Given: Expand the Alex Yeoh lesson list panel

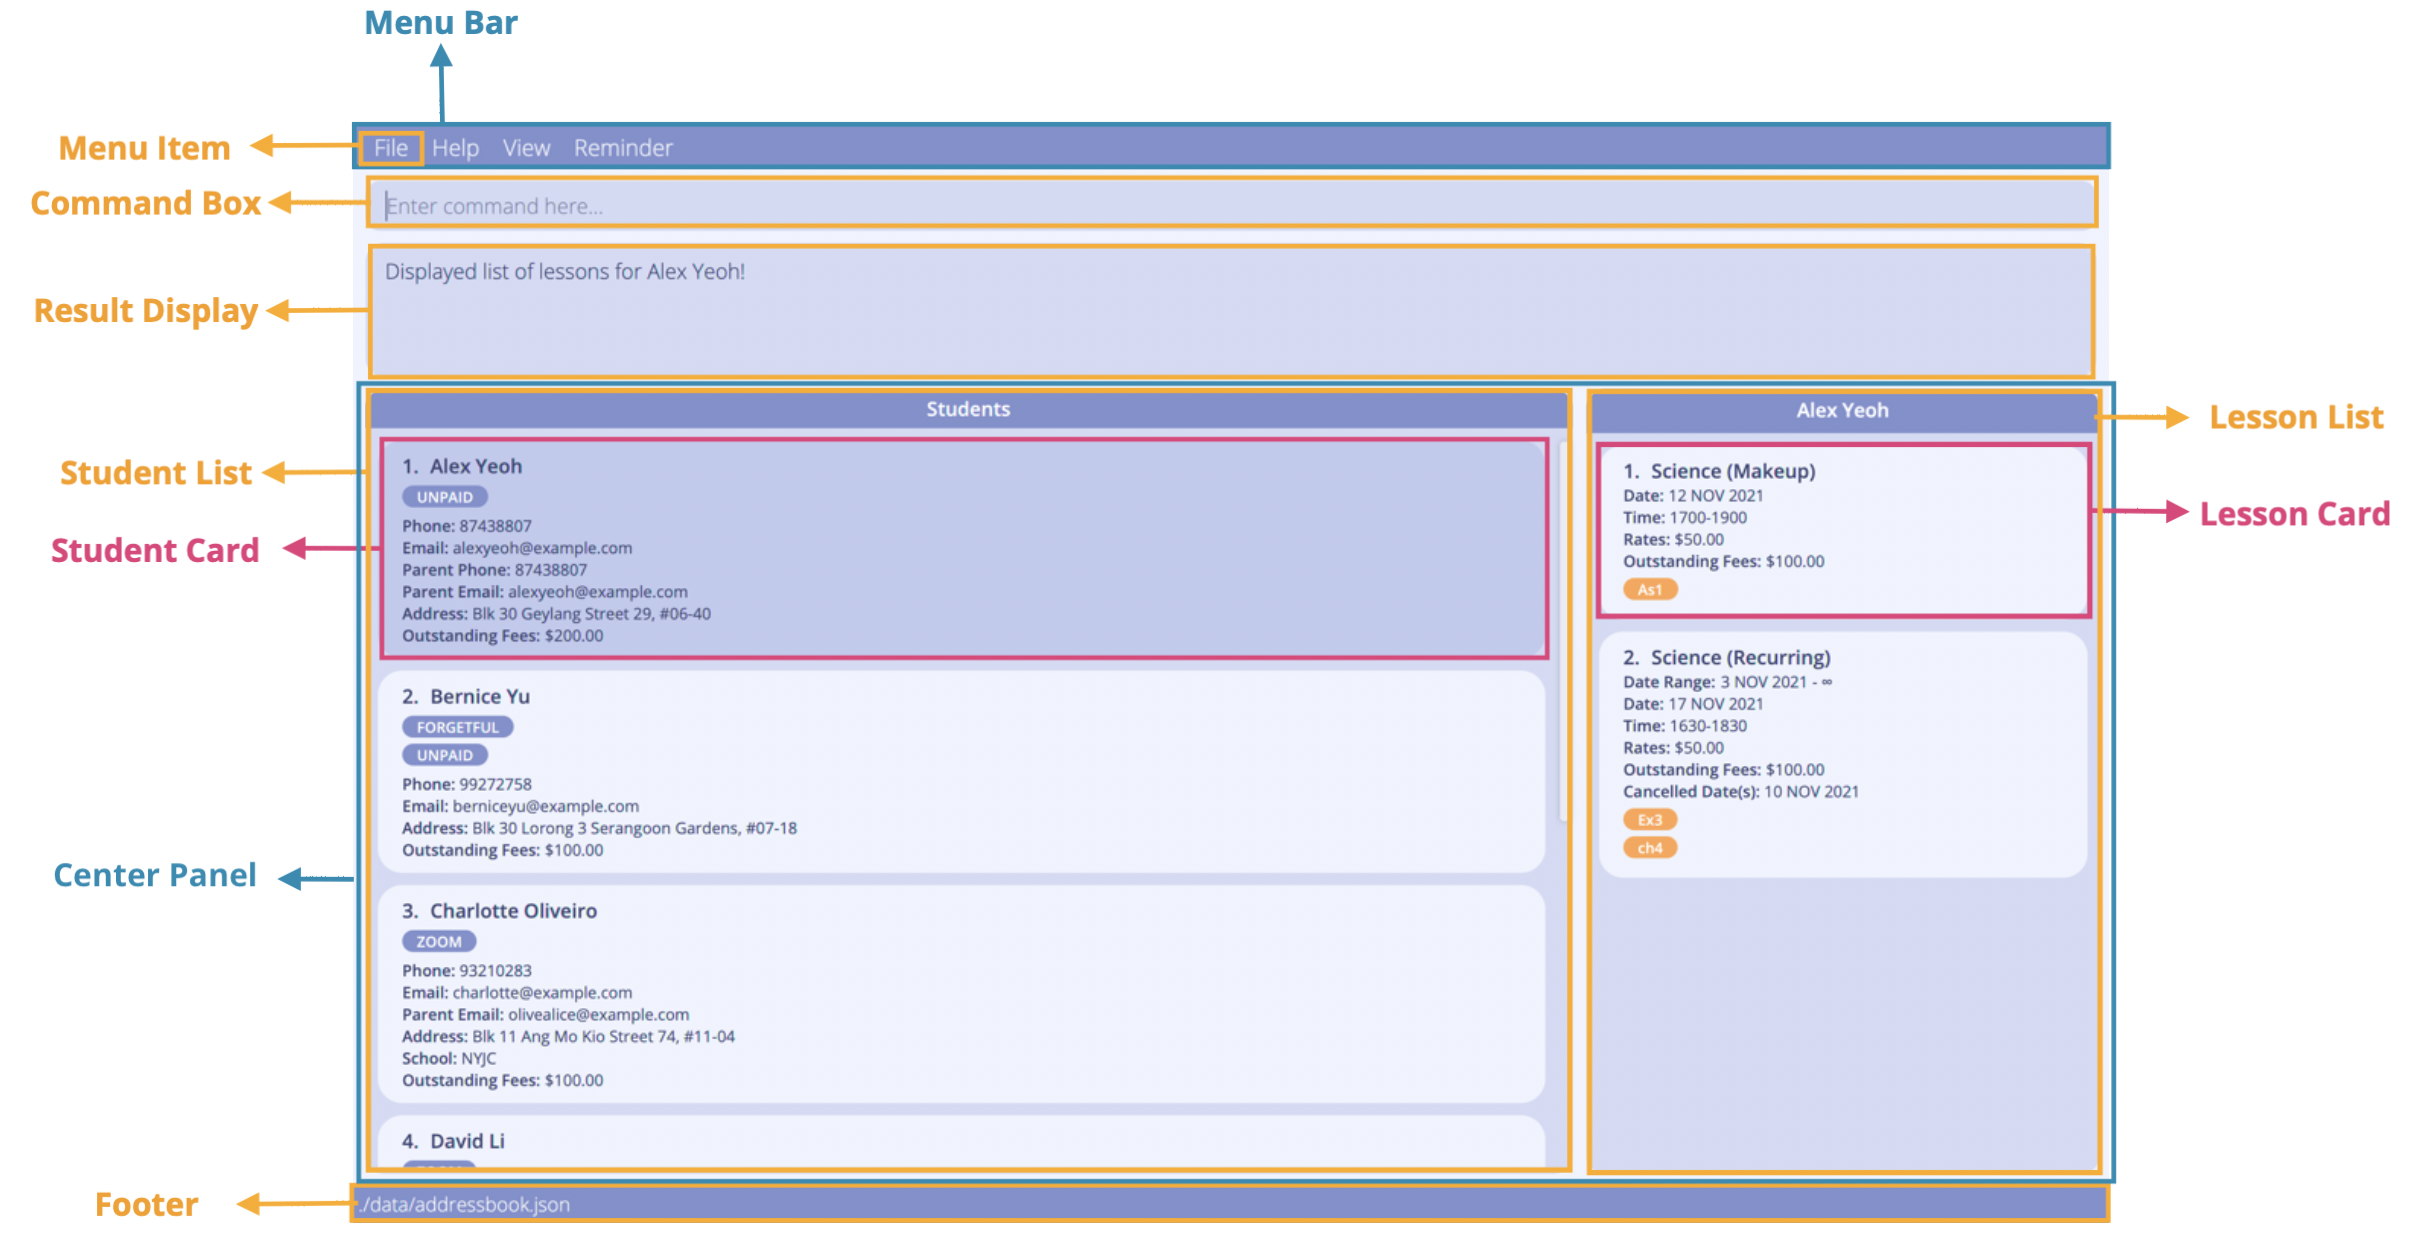Looking at the screenshot, I should coord(1838,411).
